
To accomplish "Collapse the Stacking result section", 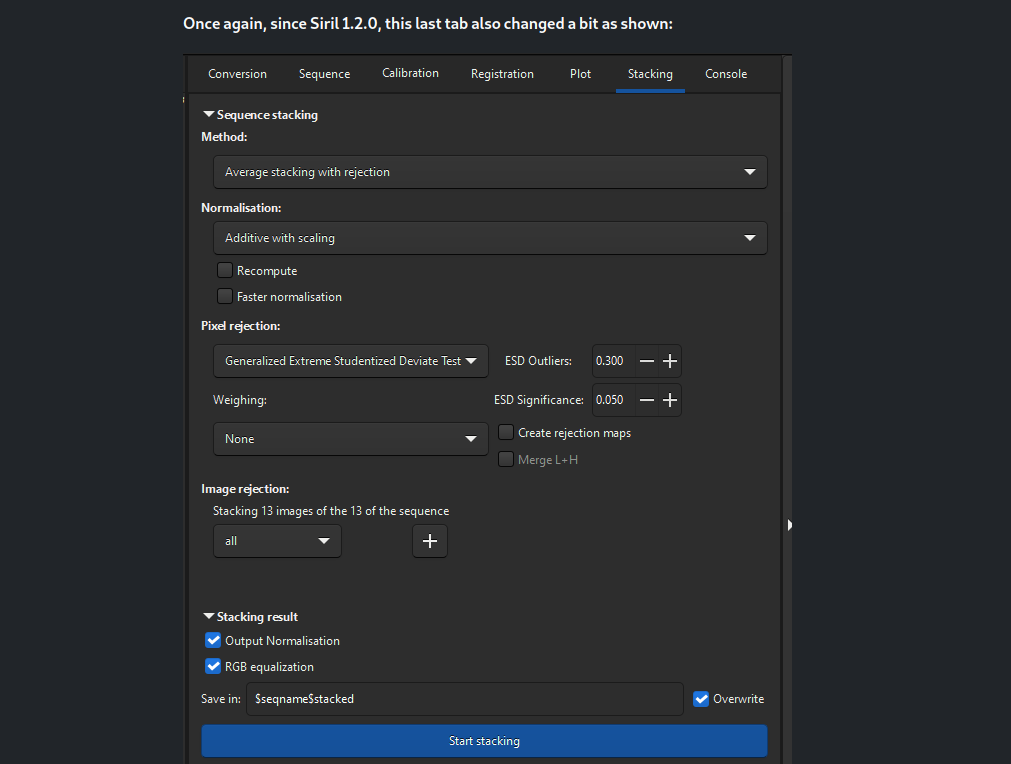I will coord(209,617).
